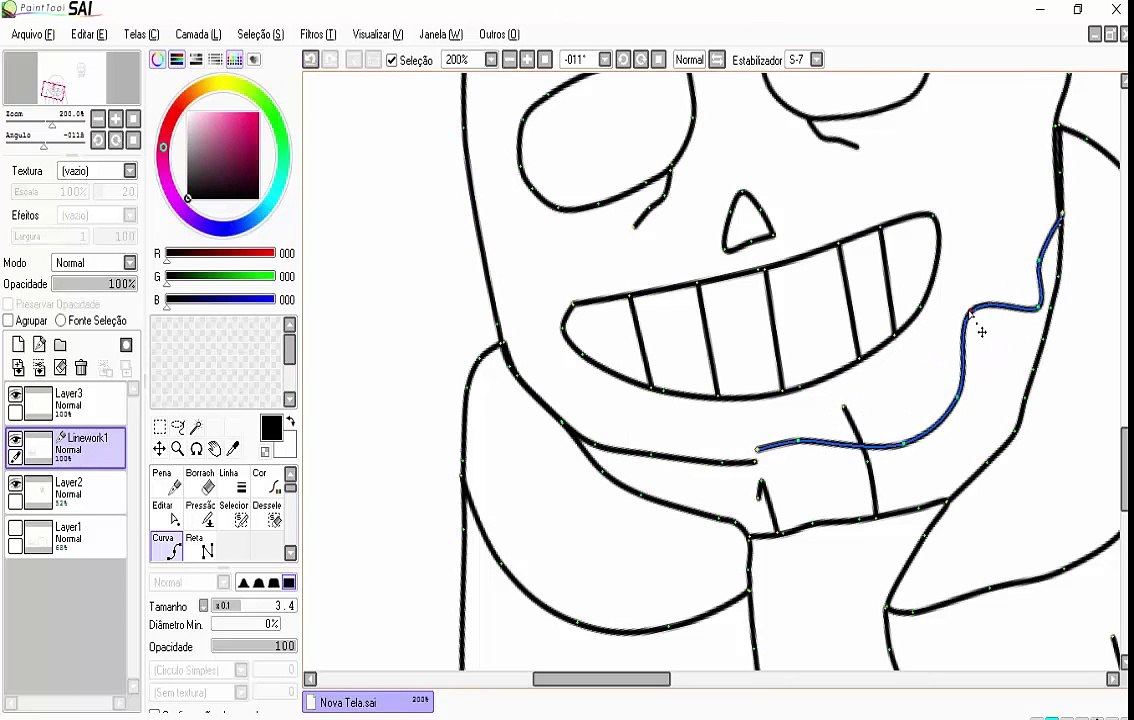This screenshot has height=720, width=1134.
Task: Select the Borracha eraser tool
Action: click(x=200, y=481)
